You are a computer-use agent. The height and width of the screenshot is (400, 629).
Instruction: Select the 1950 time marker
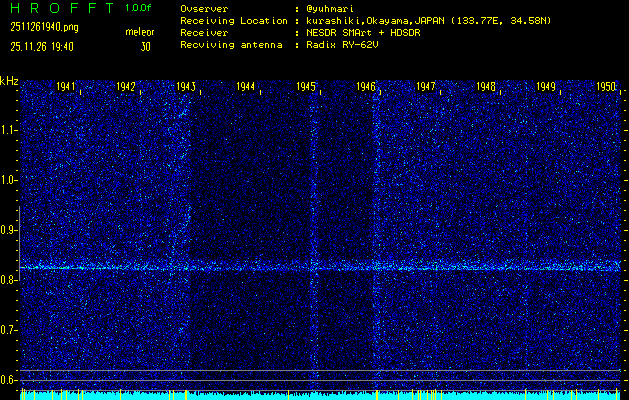[x=606, y=87]
